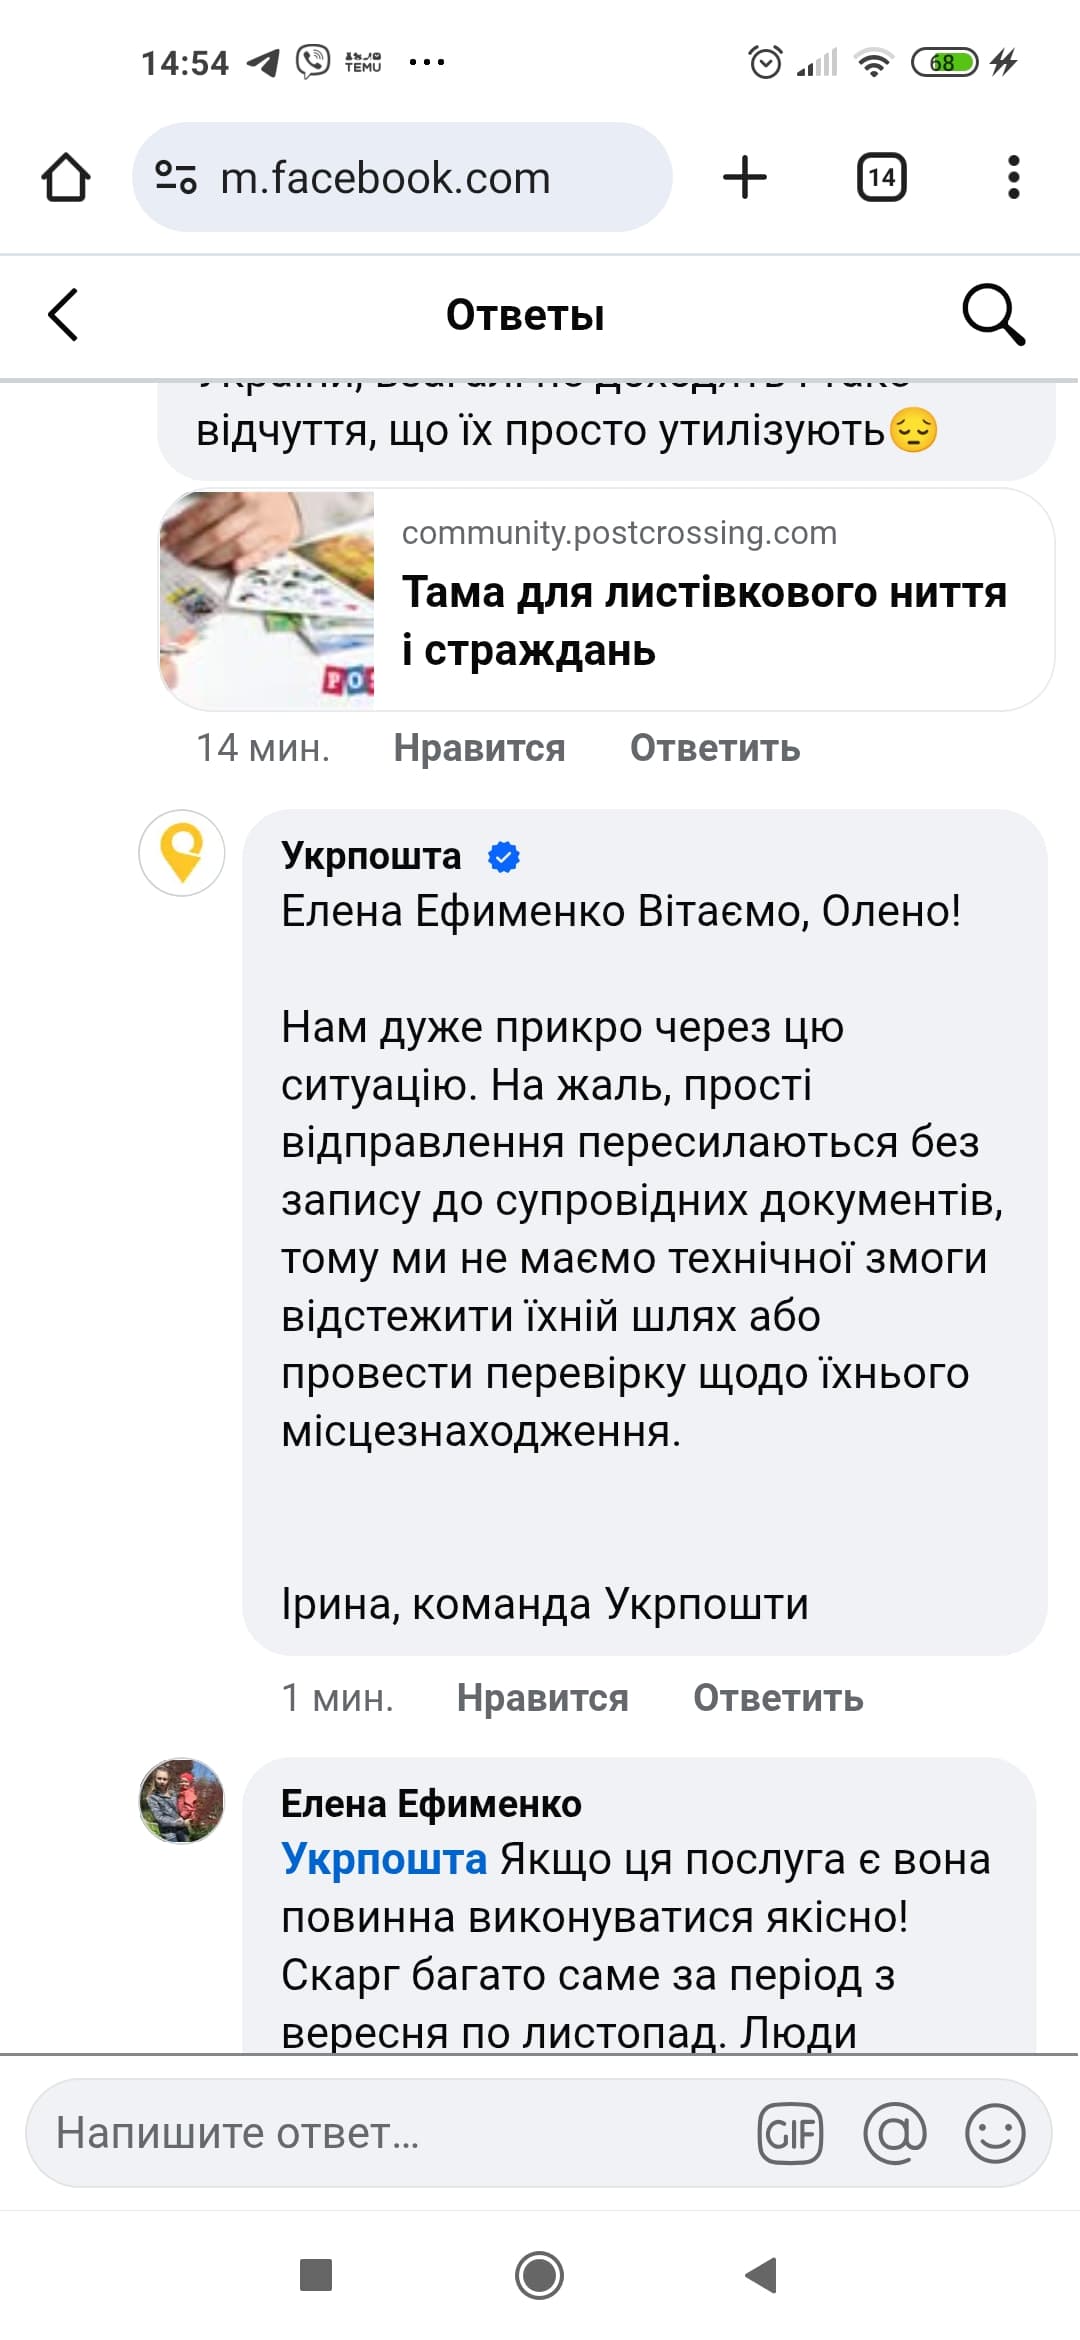Go back using the header arrow

[63, 315]
